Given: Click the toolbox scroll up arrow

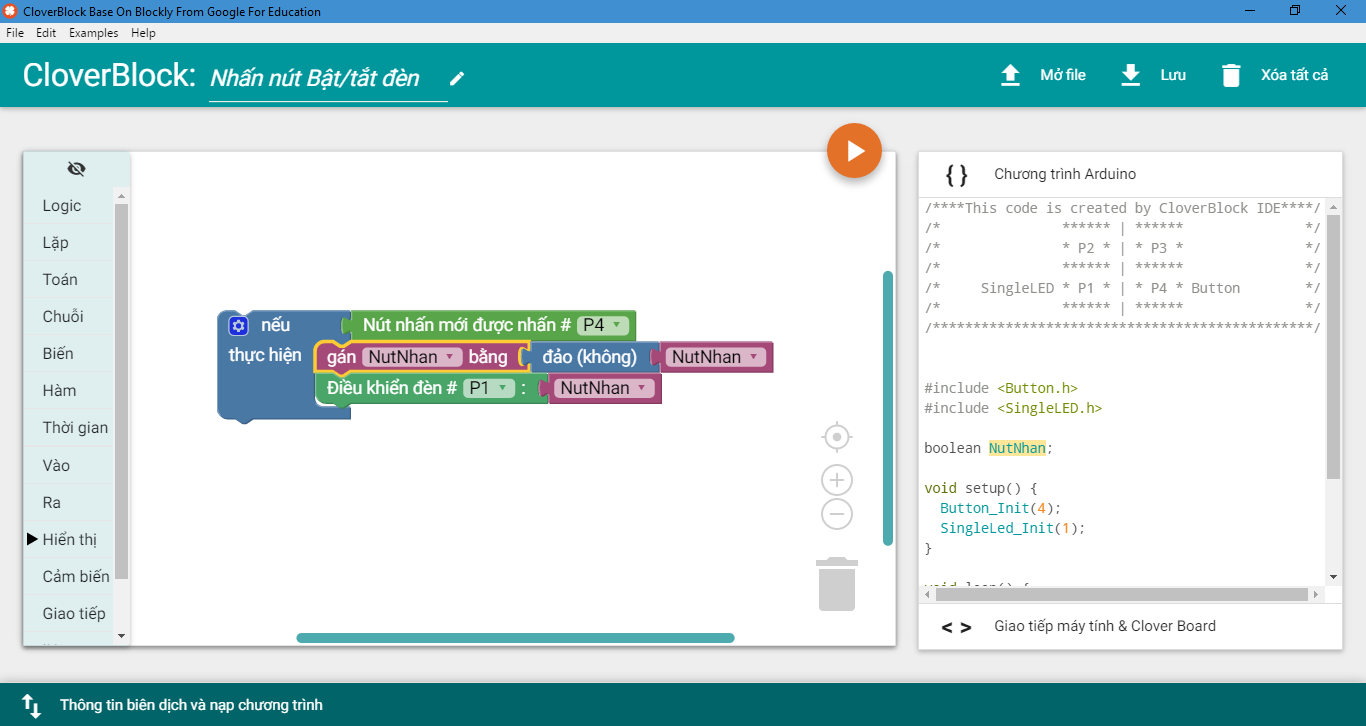Looking at the screenshot, I should click(x=121, y=196).
